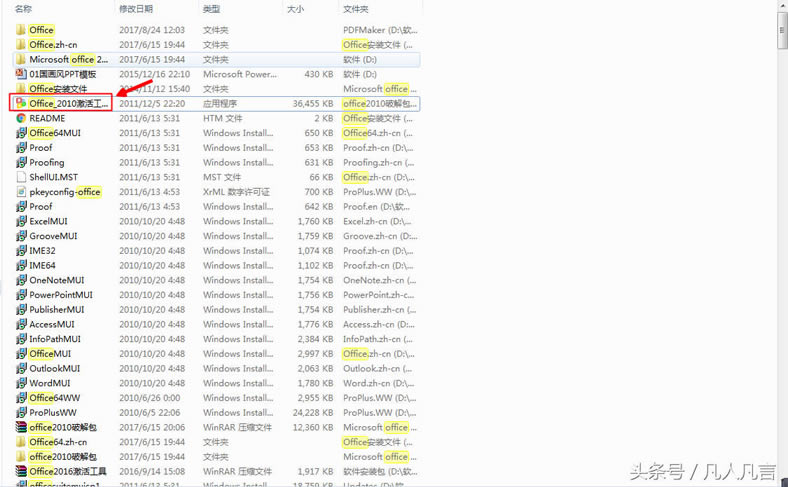The image size is (788, 487).
Task: Select the OneNoteMUI installer icon
Action: click(21, 280)
